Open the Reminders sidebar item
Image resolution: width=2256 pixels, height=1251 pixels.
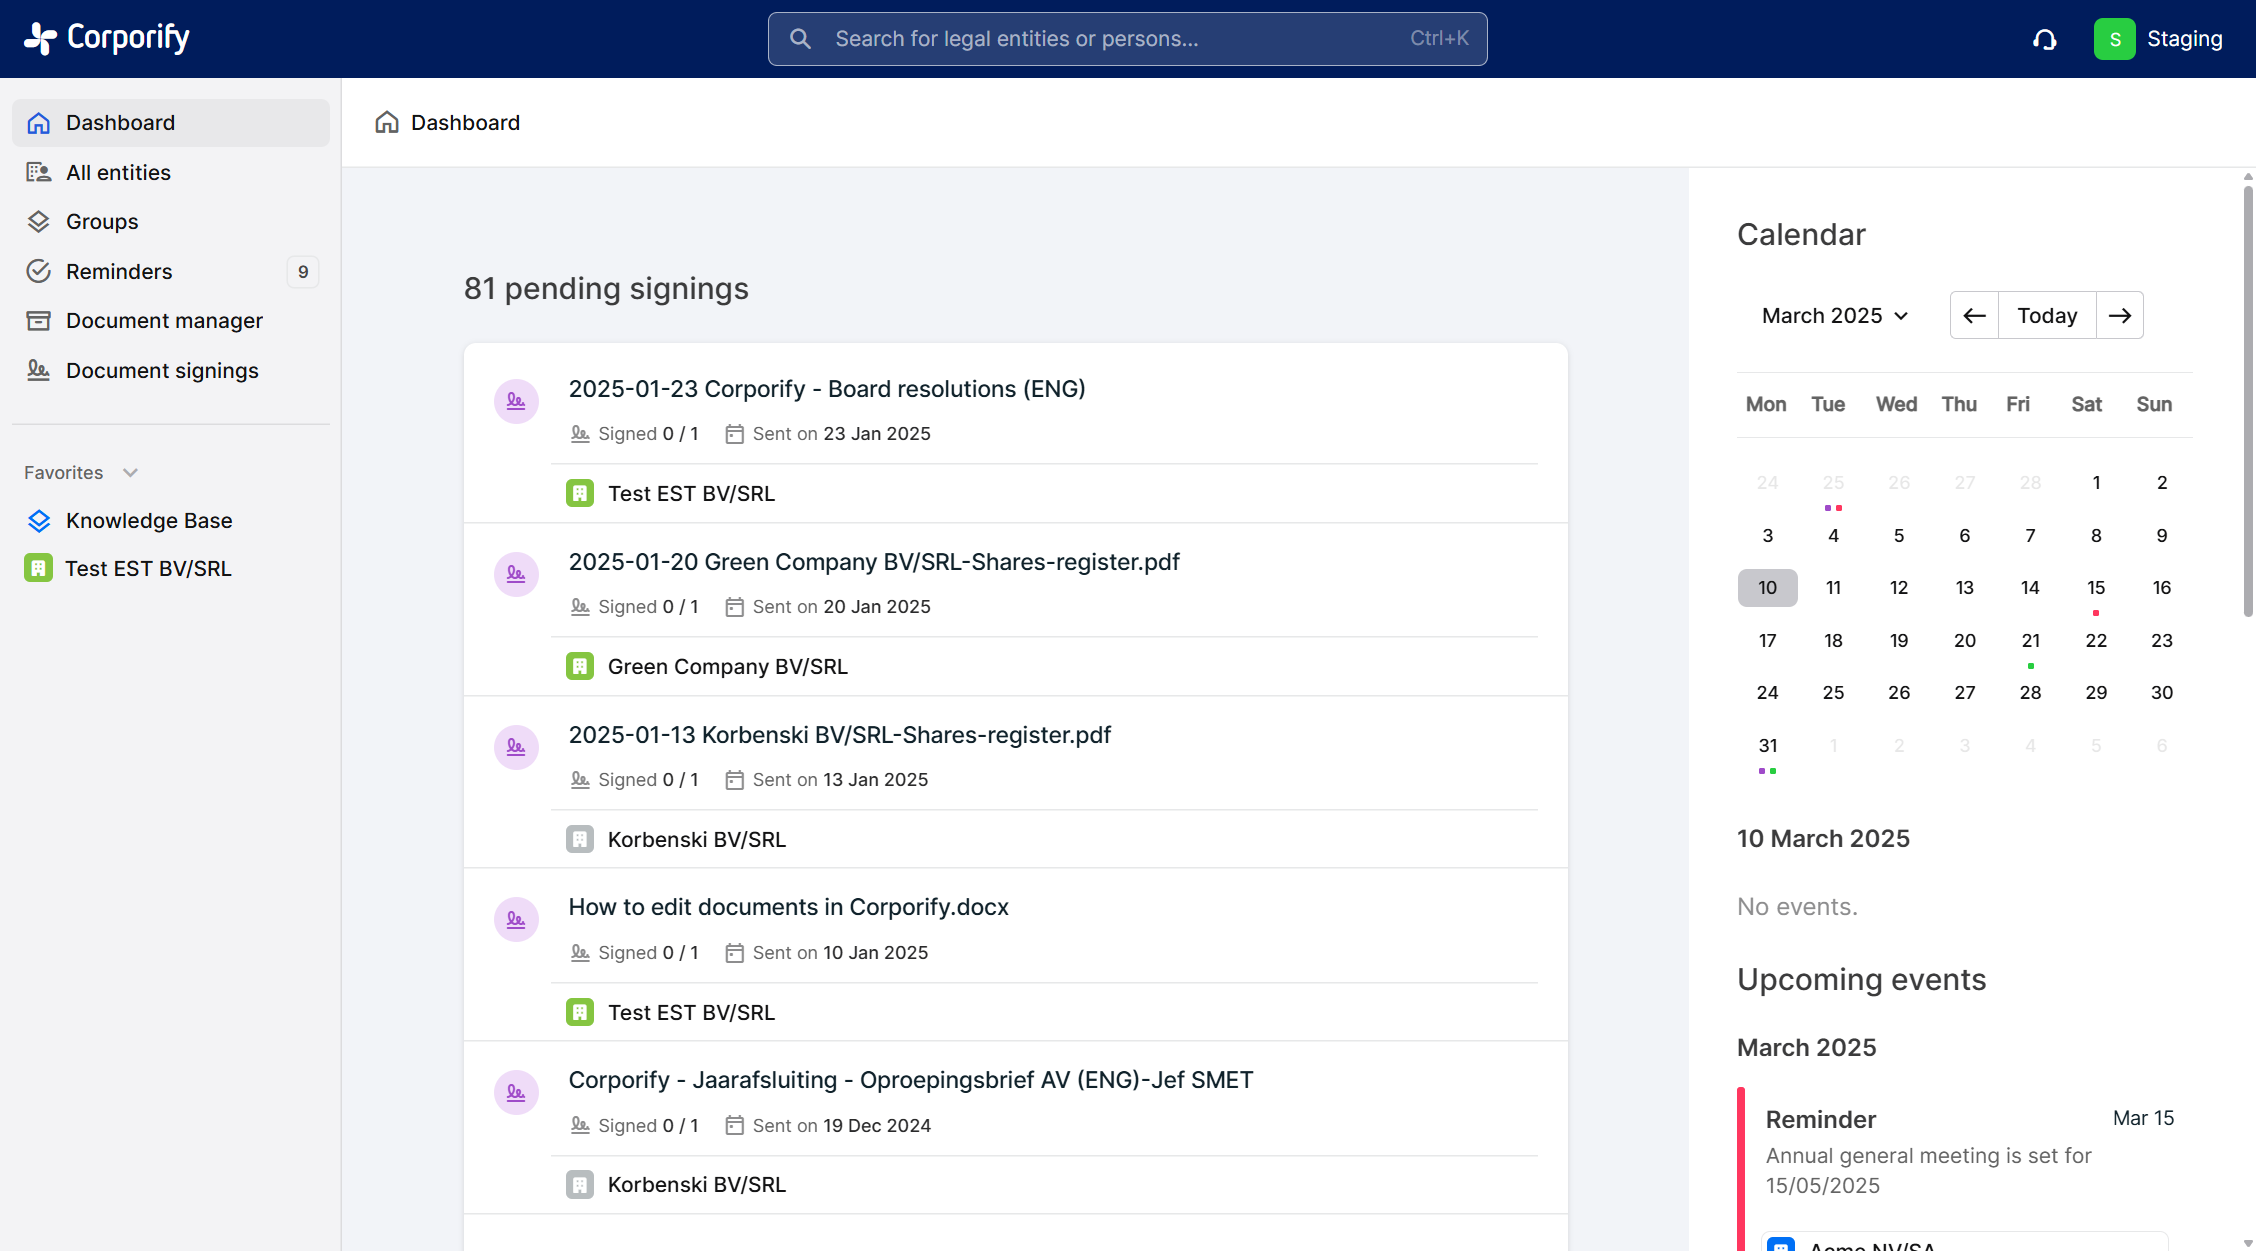click(119, 271)
